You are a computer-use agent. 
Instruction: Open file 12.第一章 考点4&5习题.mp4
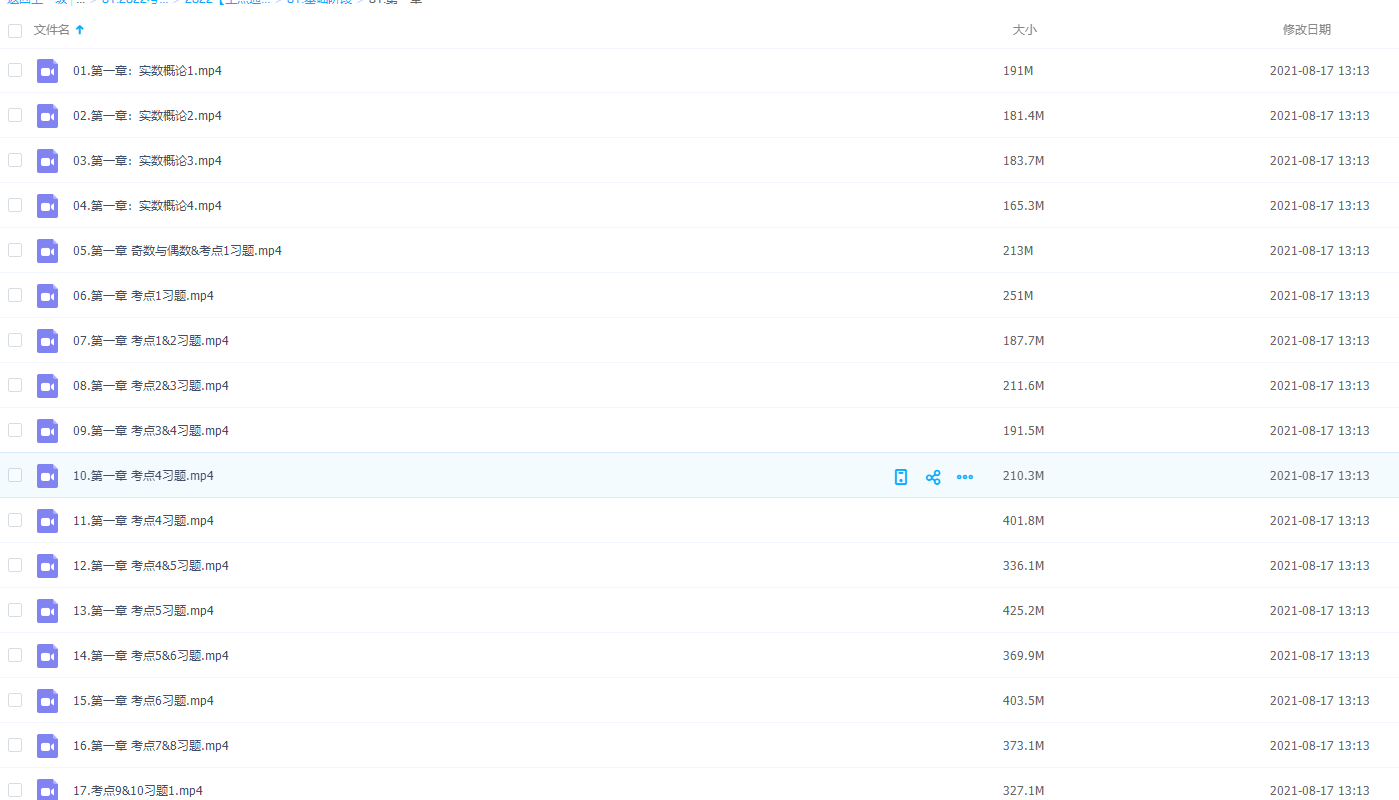pyautogui.click(x=151, y=566)
